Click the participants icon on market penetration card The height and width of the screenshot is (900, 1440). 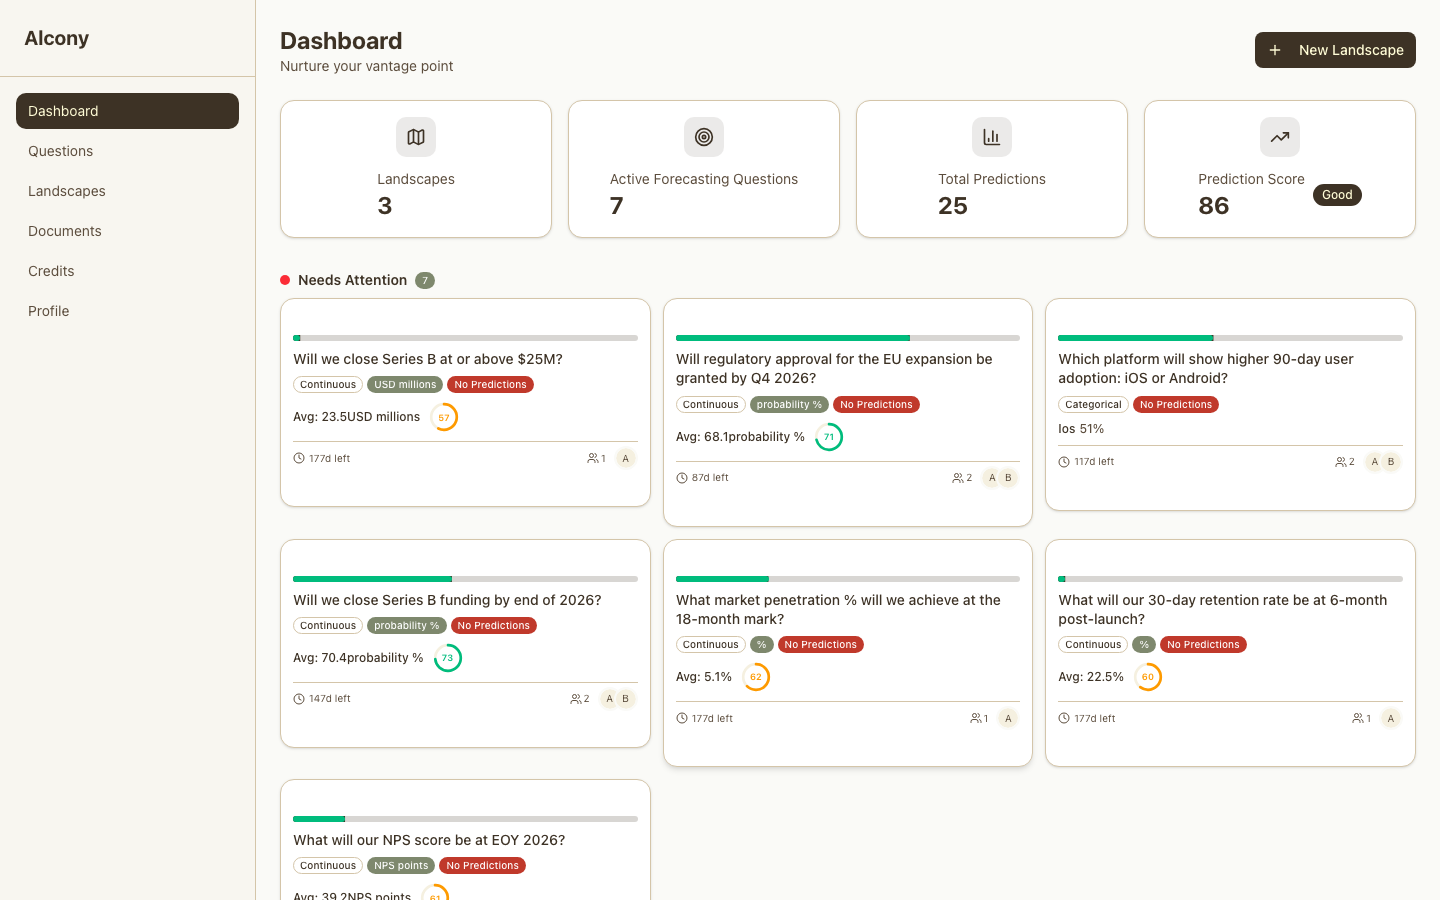click(x=976, y=719)
